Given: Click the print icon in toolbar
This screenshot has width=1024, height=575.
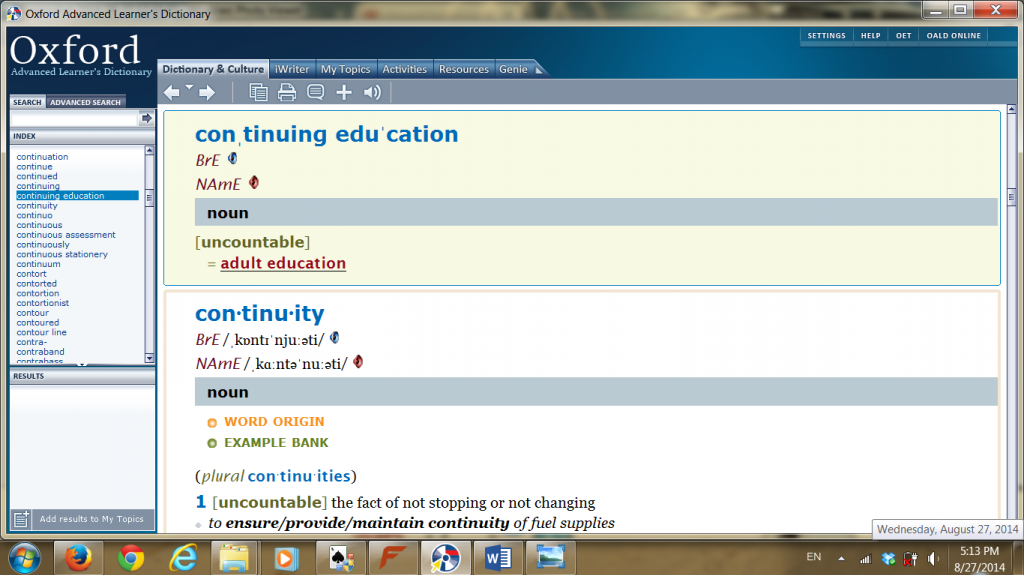Looking at the screenshot, I should pyautogui.click(x=287, y=93).
